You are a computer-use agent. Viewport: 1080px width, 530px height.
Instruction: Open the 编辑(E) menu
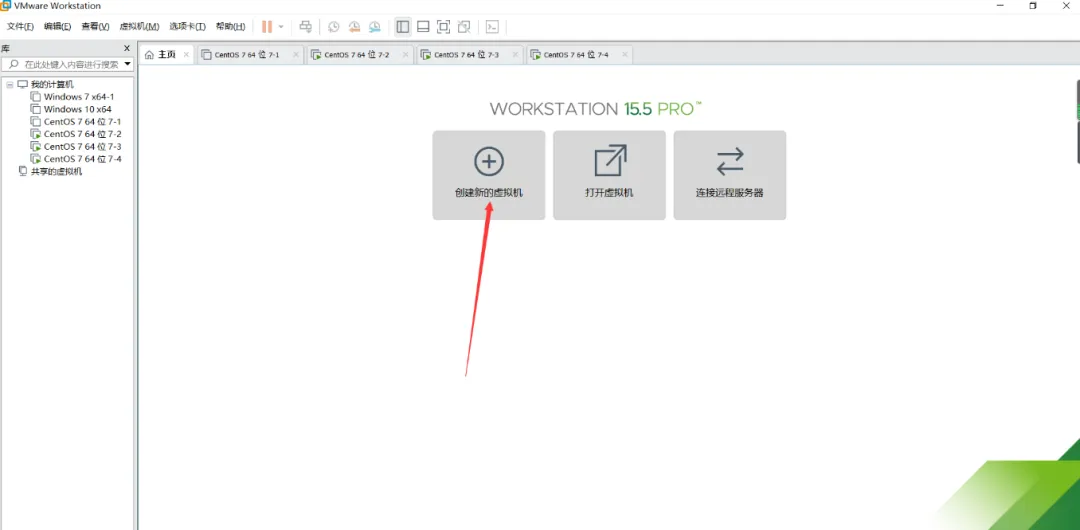(x=57, y=27)
